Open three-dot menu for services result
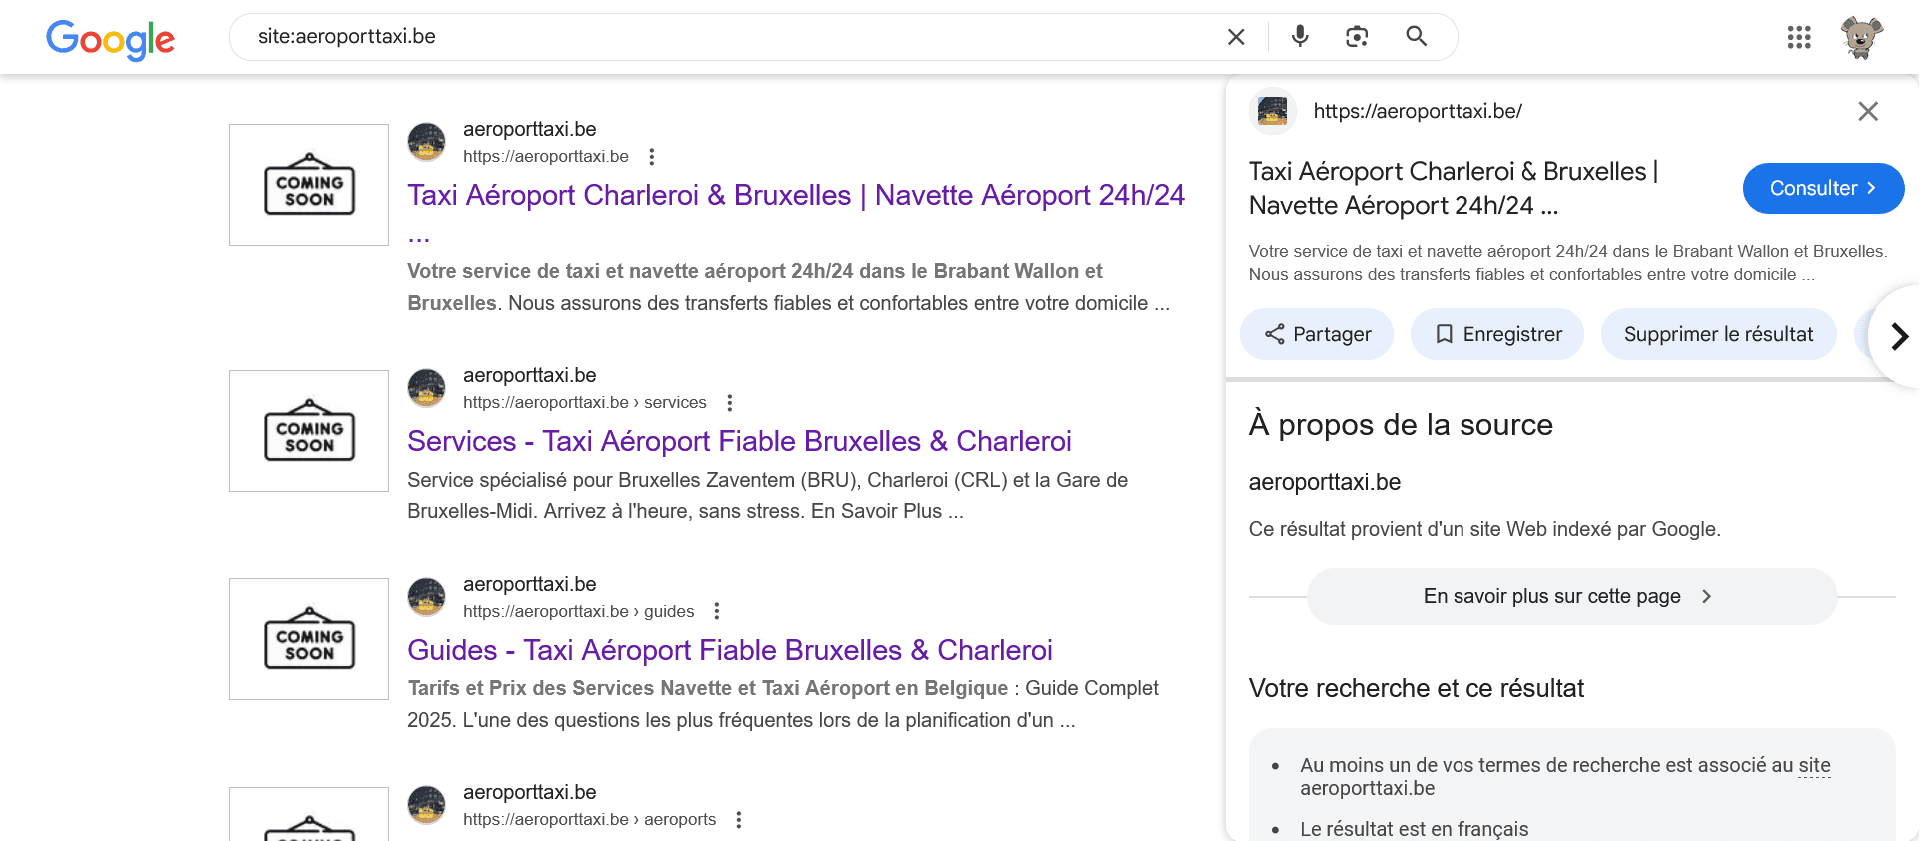The image size is (1920, 841). [x=730, y=403]
